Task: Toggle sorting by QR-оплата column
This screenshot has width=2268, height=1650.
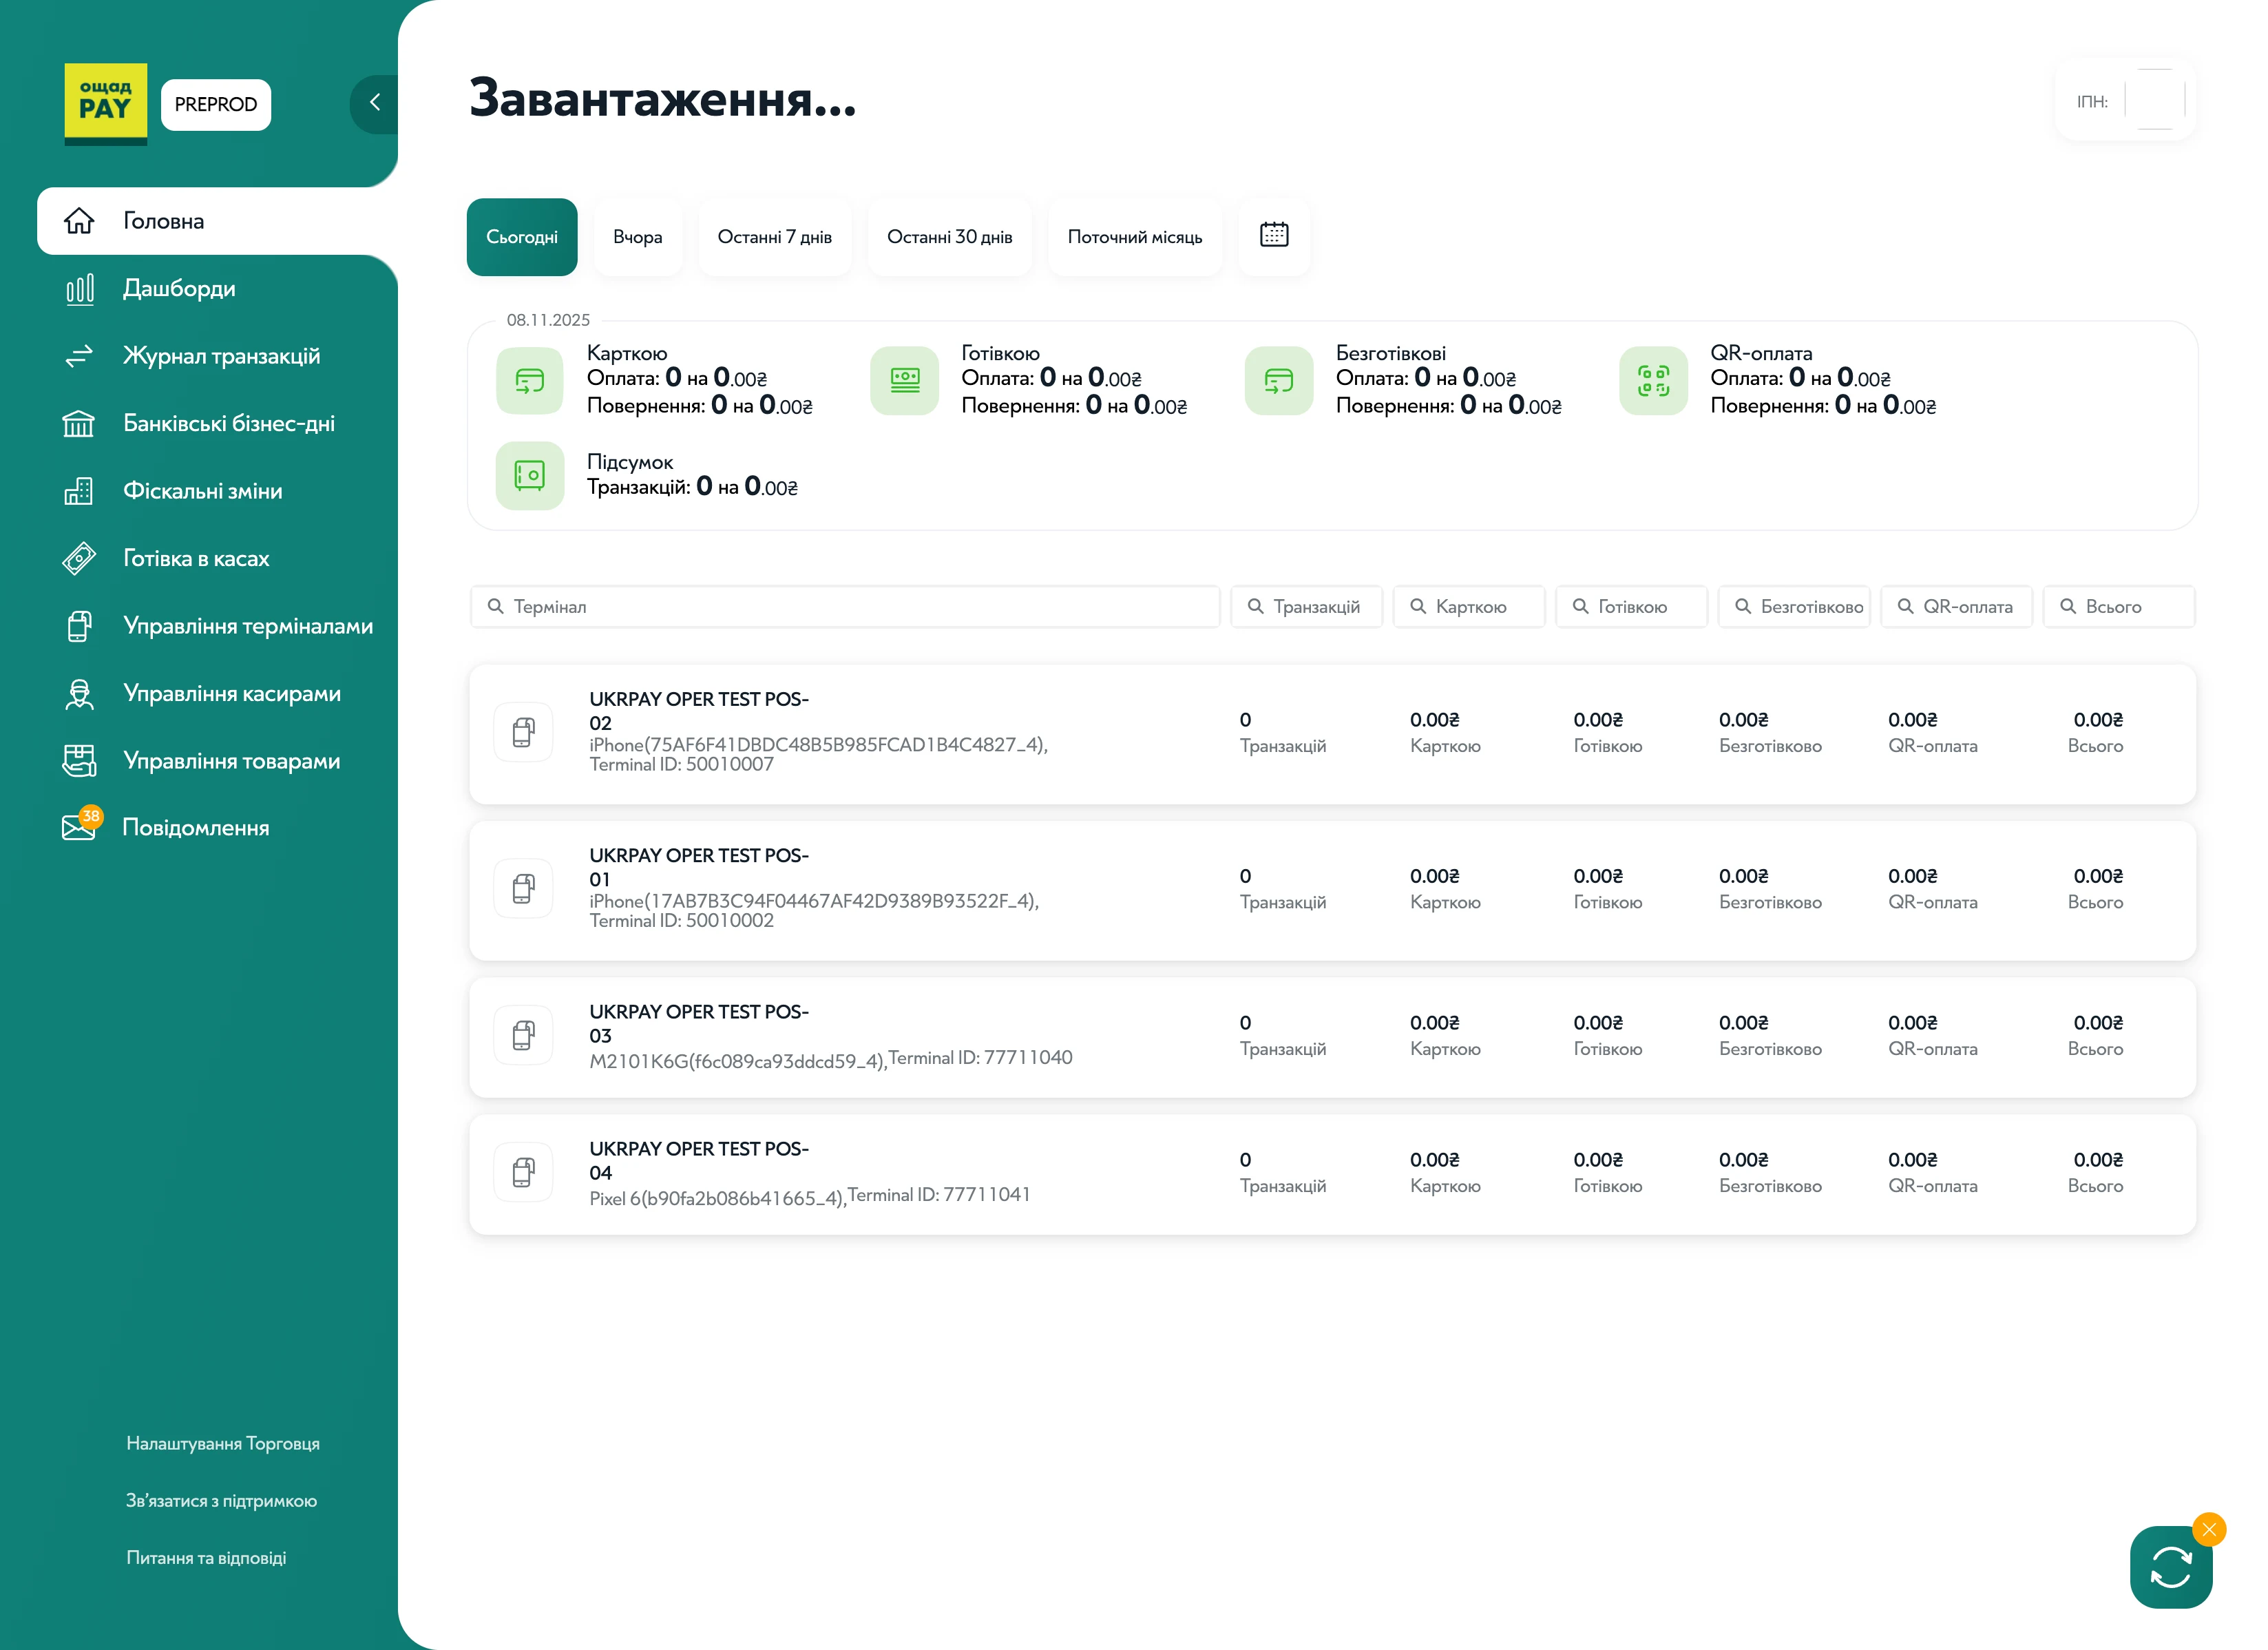Action: point(1956,606)
